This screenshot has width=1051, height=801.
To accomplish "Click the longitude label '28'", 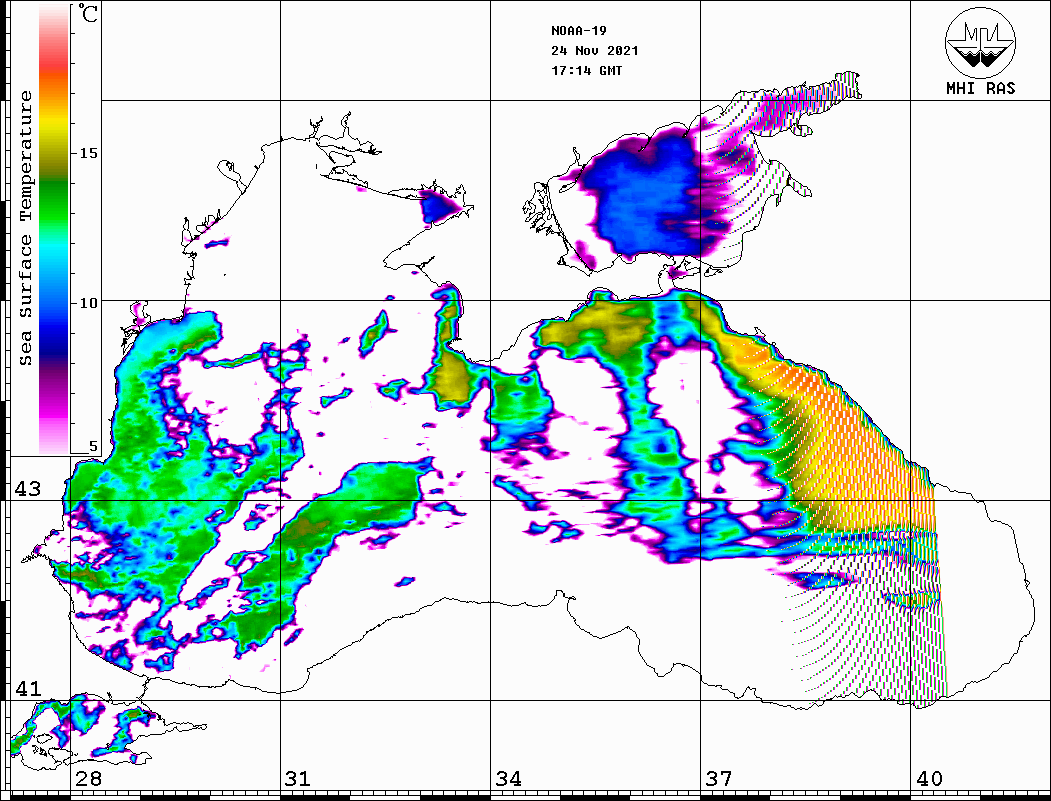I will click(x=88, y=778).
